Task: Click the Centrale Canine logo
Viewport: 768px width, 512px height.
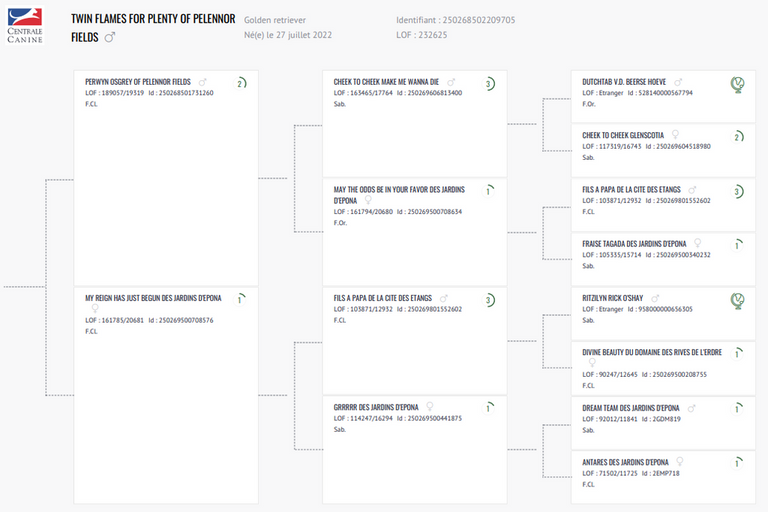Action: tap(25, 26)
